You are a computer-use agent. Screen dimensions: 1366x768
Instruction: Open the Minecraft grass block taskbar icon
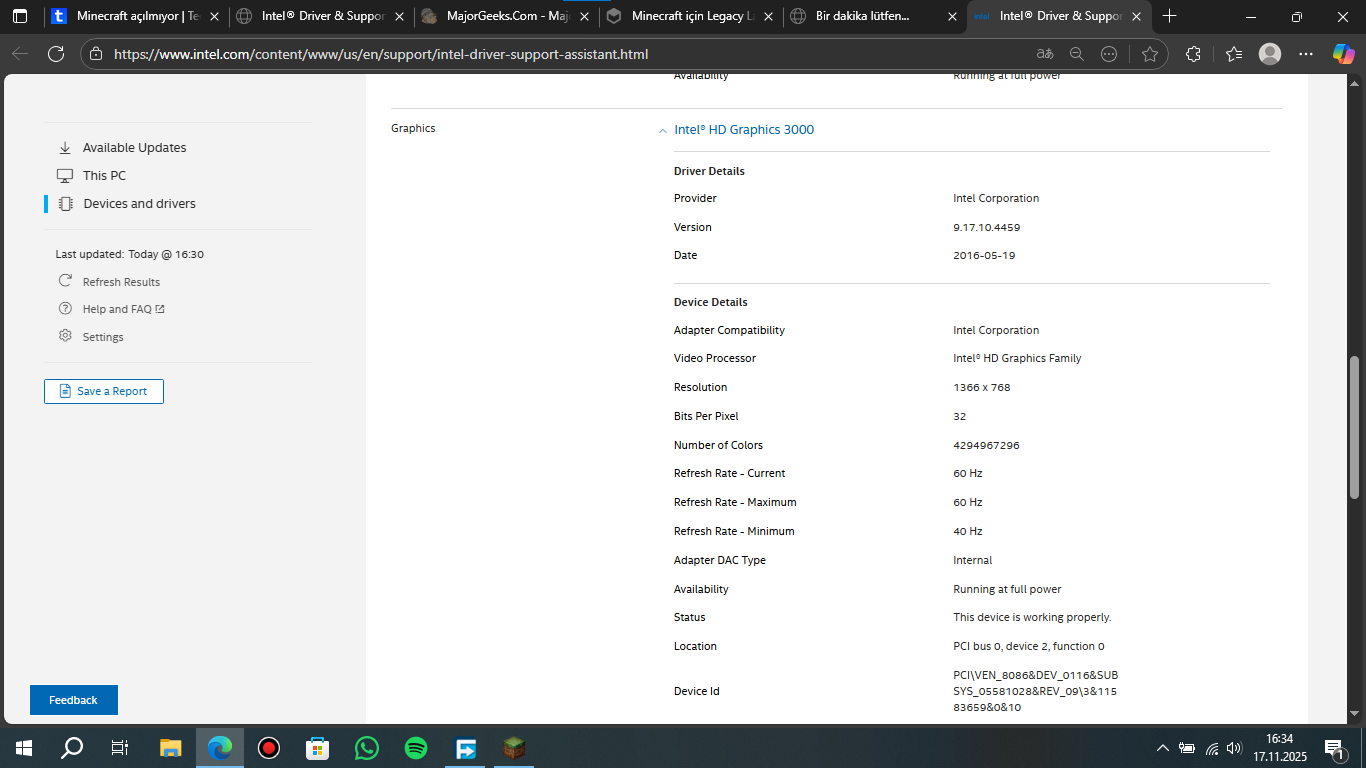tap(514, 748)
